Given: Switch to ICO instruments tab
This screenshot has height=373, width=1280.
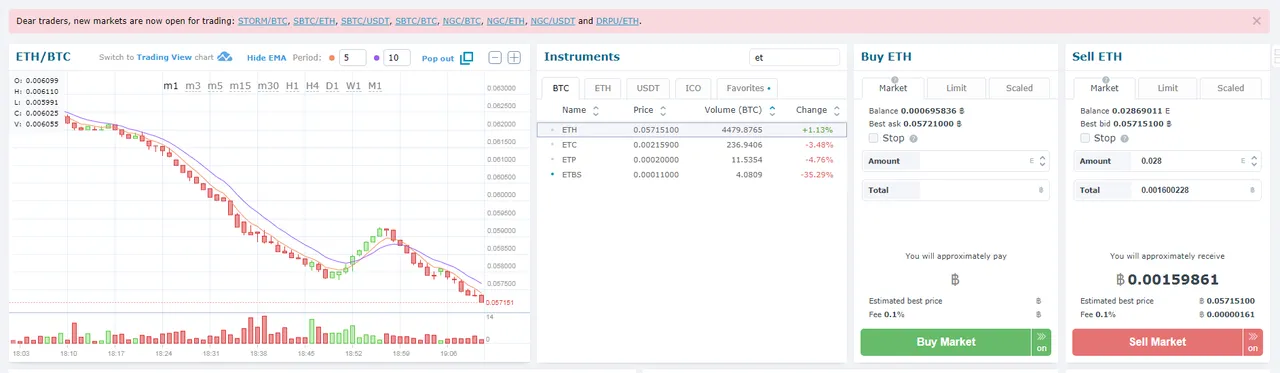Looking at the screenshot, I should [x=693, y=88].
